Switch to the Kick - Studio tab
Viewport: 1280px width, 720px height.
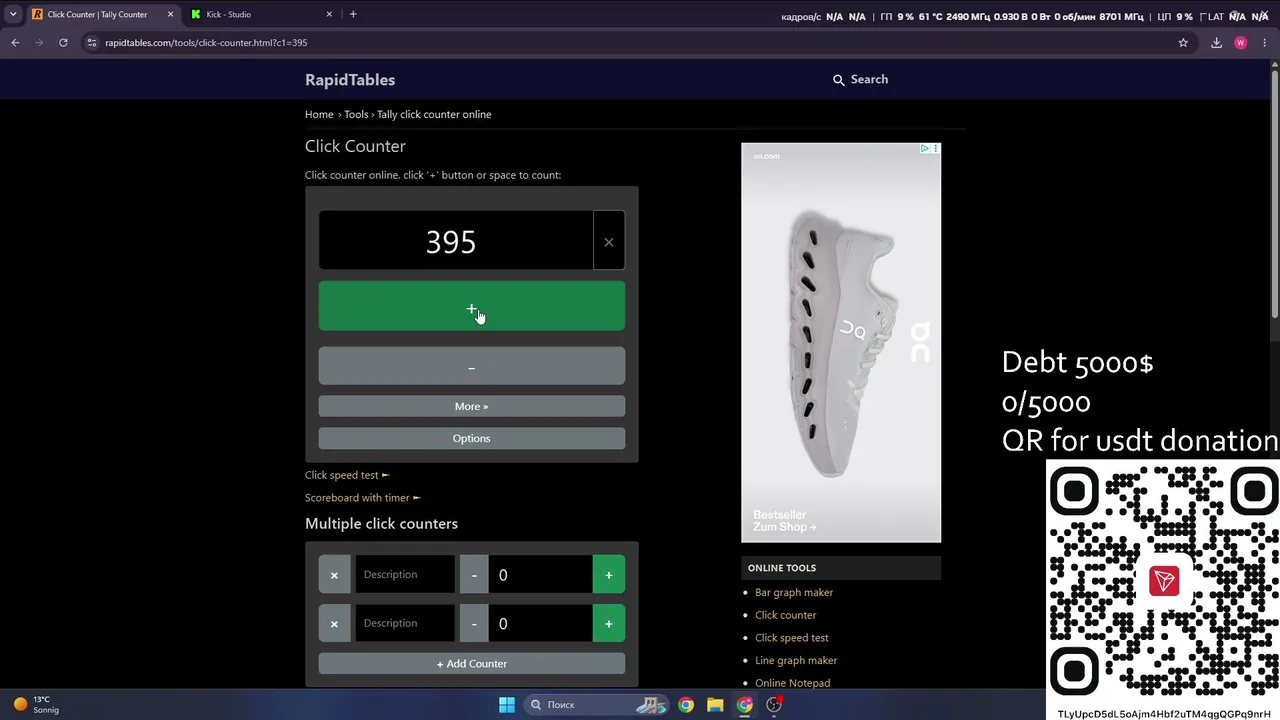tap(263, 14)
